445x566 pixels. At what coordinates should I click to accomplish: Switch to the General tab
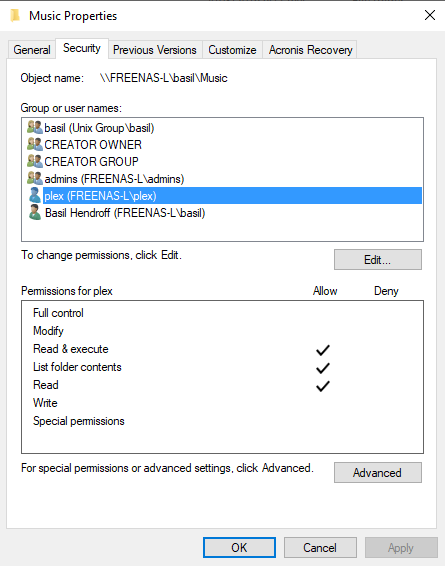(x=32, y=49)
